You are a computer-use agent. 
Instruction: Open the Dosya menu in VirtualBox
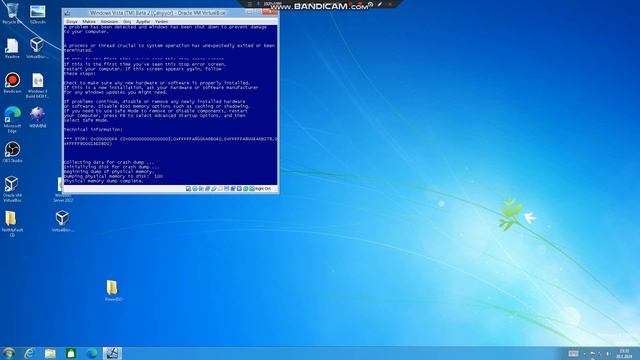click(71, 21)
